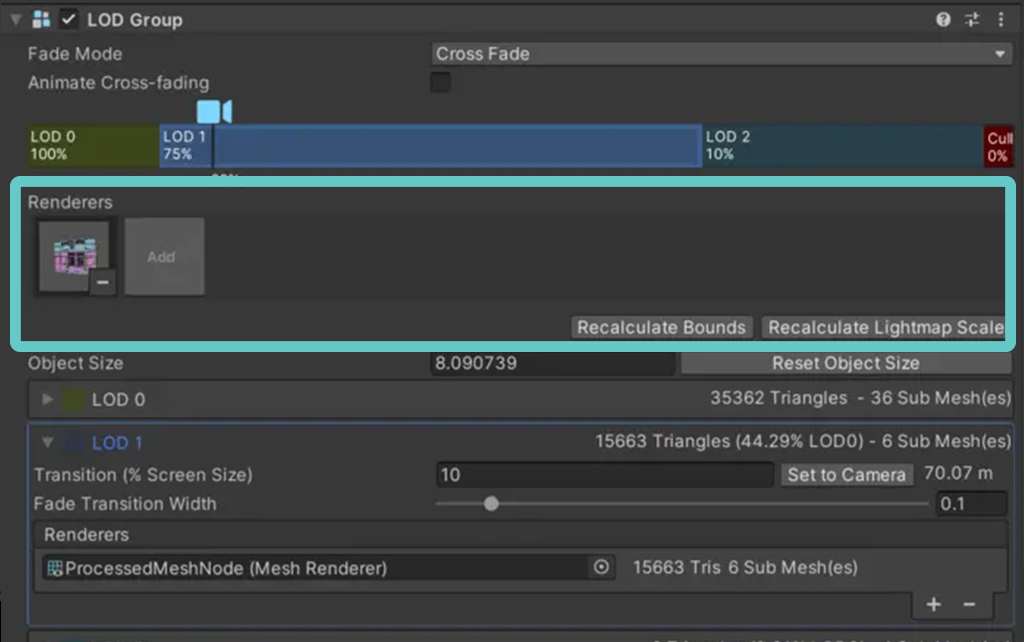The image size is (1024, 642).
Task: Remove renderer with the thumbnail minus icon
Action: point(103,282)
